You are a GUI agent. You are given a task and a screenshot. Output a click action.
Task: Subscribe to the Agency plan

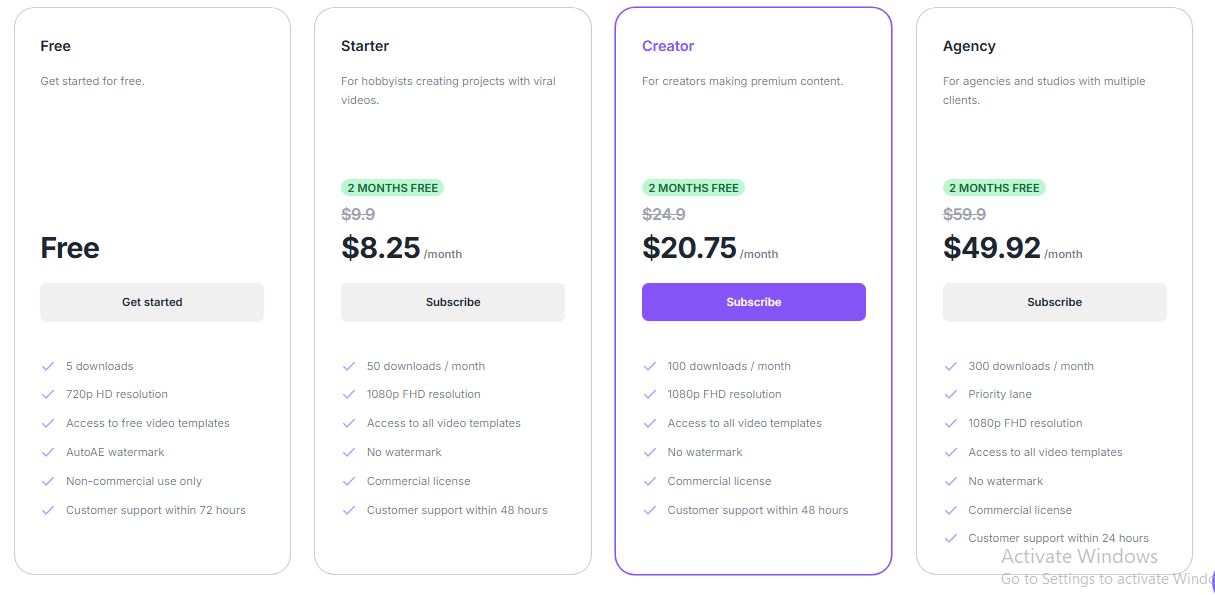pos(1054,302)
